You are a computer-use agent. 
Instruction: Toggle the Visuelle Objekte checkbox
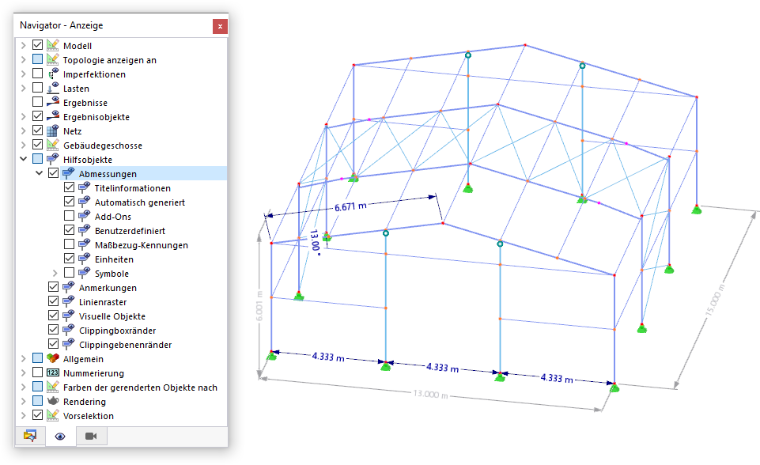coord(53,315)
